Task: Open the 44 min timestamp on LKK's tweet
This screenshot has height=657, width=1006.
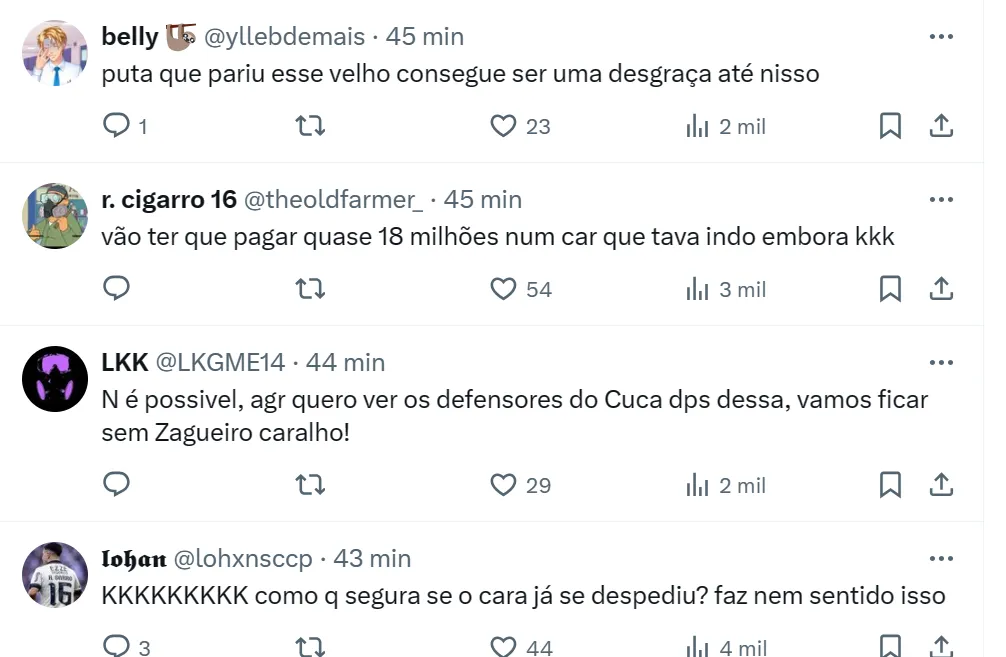Action: pos(345,362)
